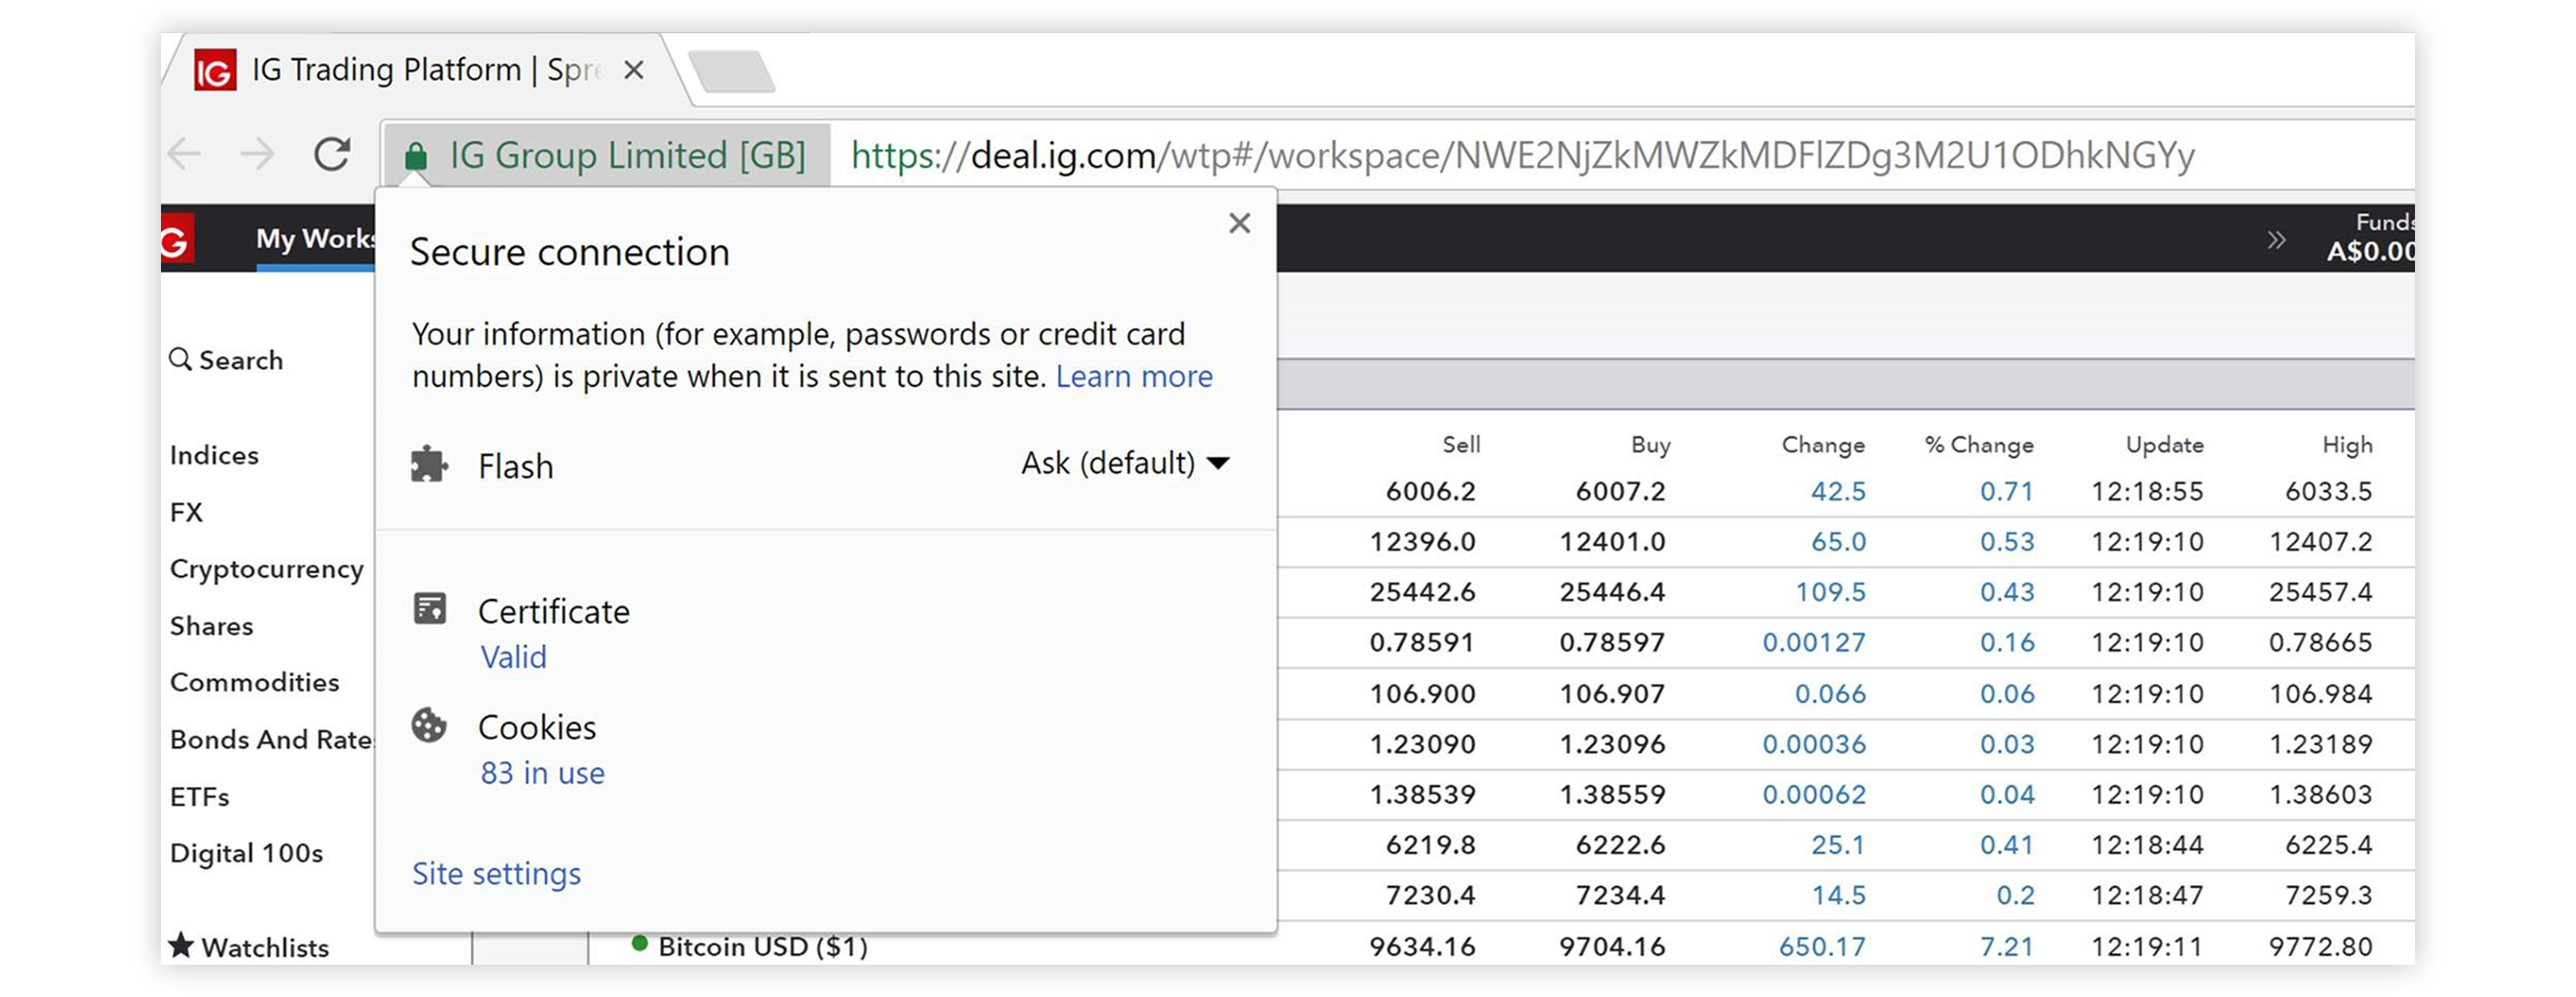Reload the page with refresh icon
Screen dimensions: 2576x997
332,154
